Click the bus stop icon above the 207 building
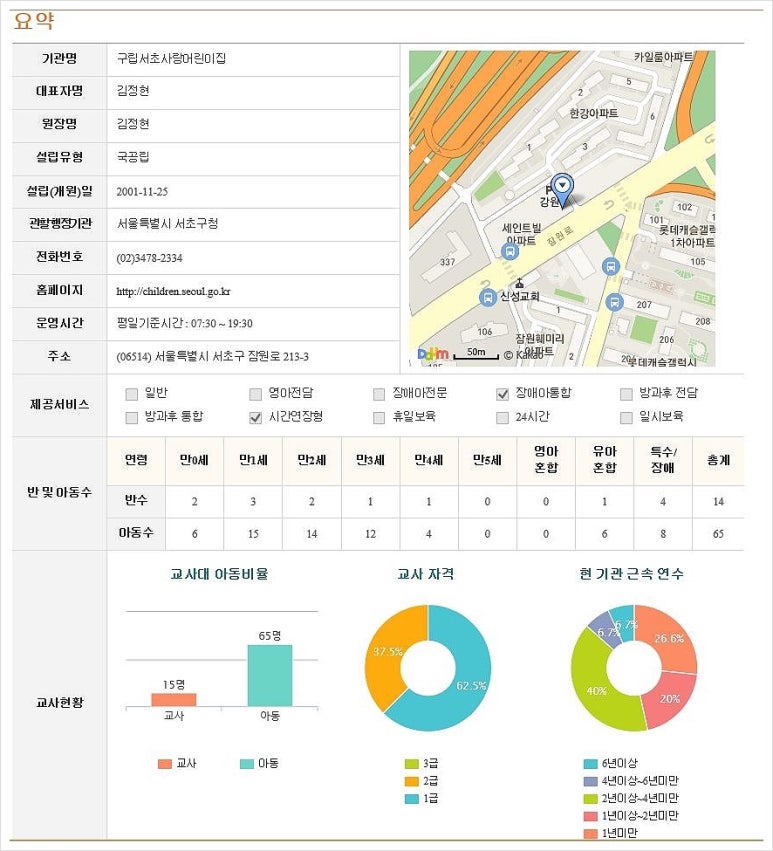The width and height of the screenshot is (773, 851). 611,266
